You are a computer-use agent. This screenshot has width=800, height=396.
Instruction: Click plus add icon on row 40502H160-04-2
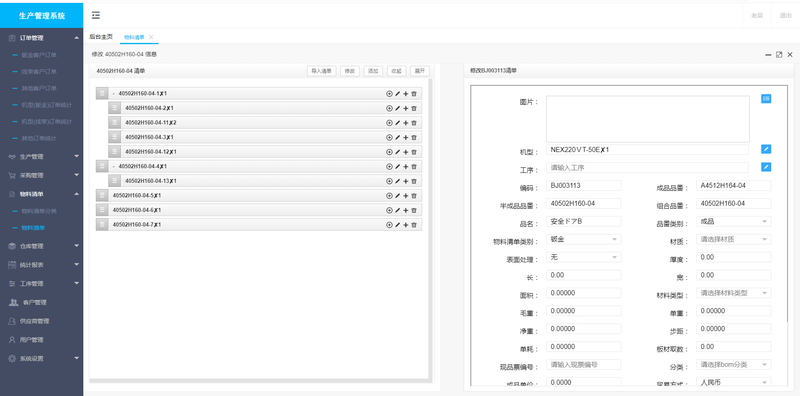point(406,108)
